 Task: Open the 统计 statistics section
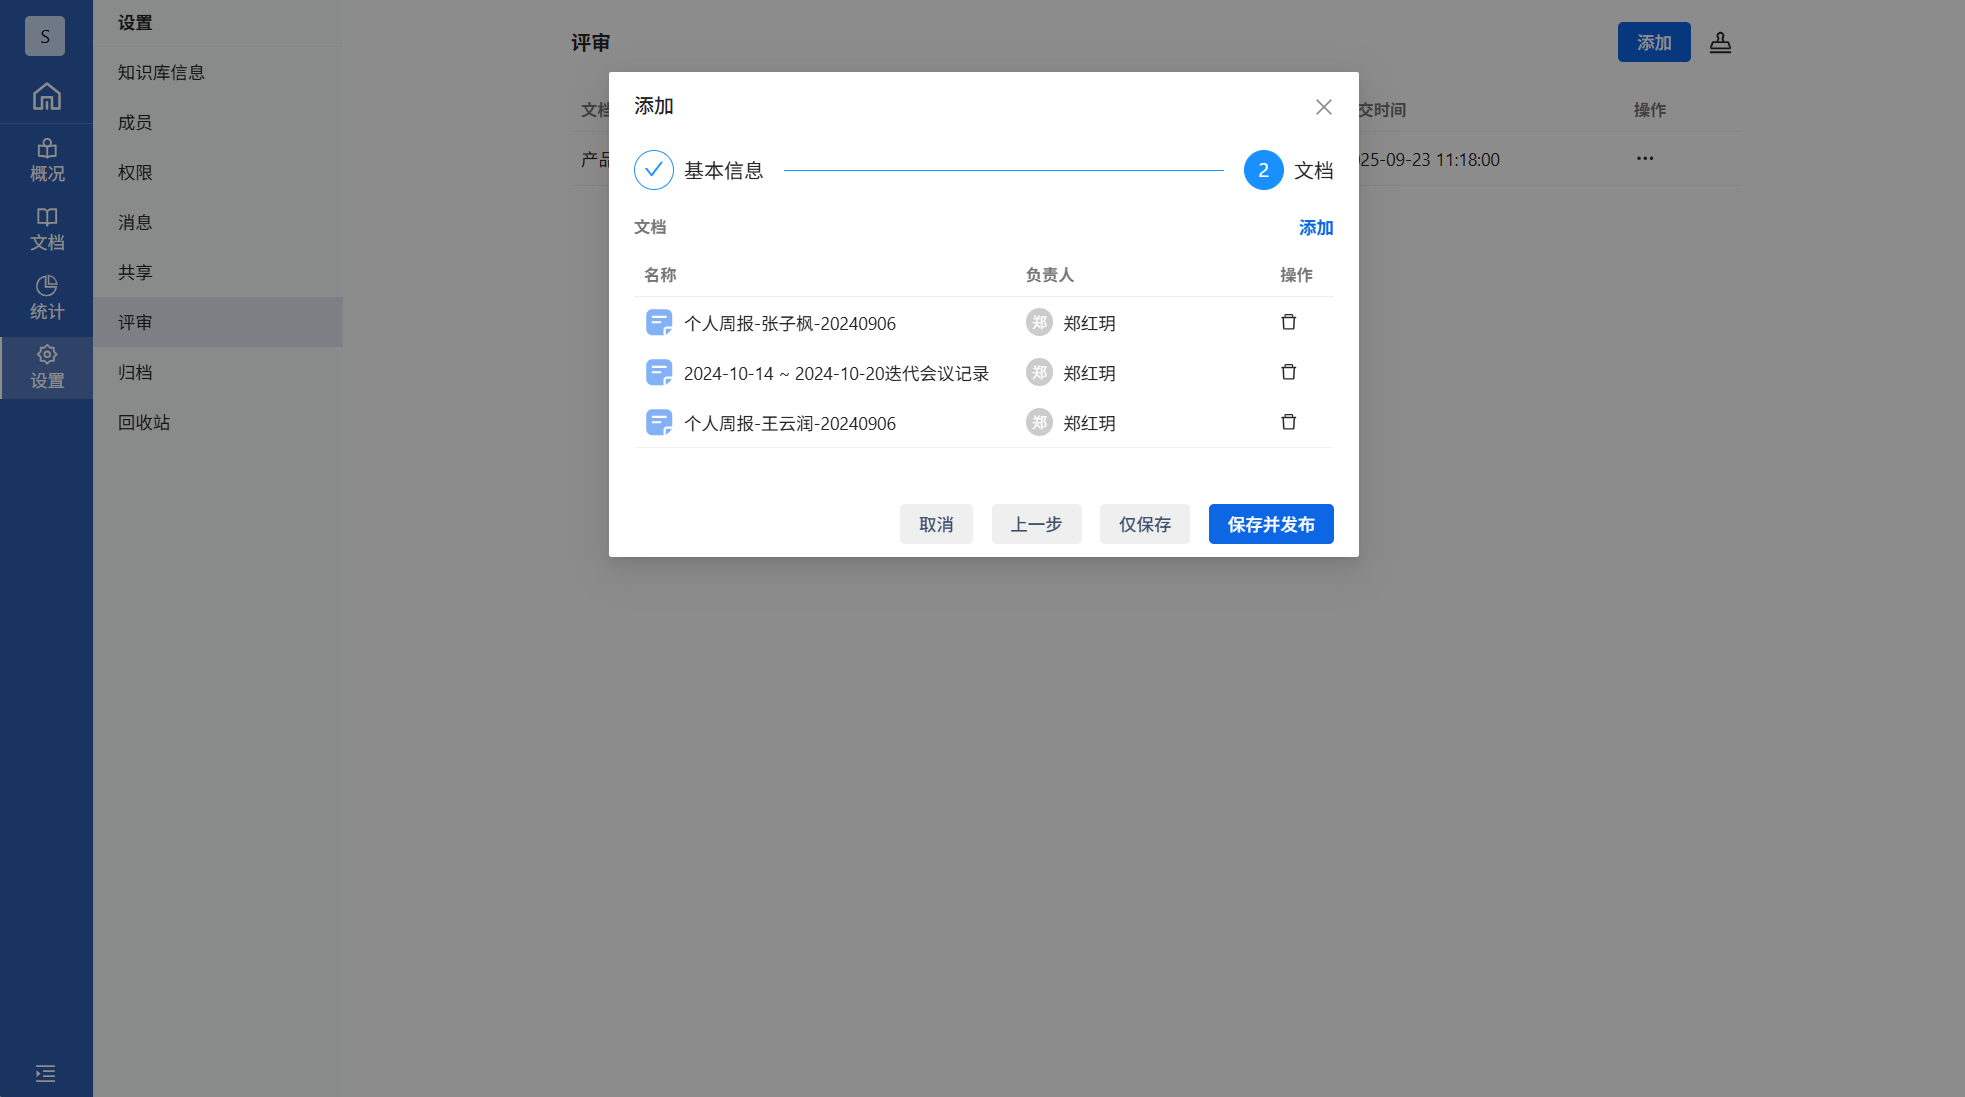pyautogui.click(x=46, y=298)
